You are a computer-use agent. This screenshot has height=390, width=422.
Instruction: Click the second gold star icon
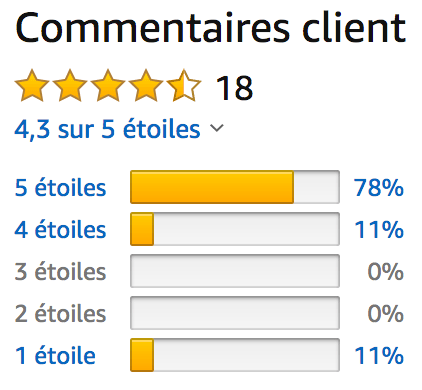pos(70,86)
